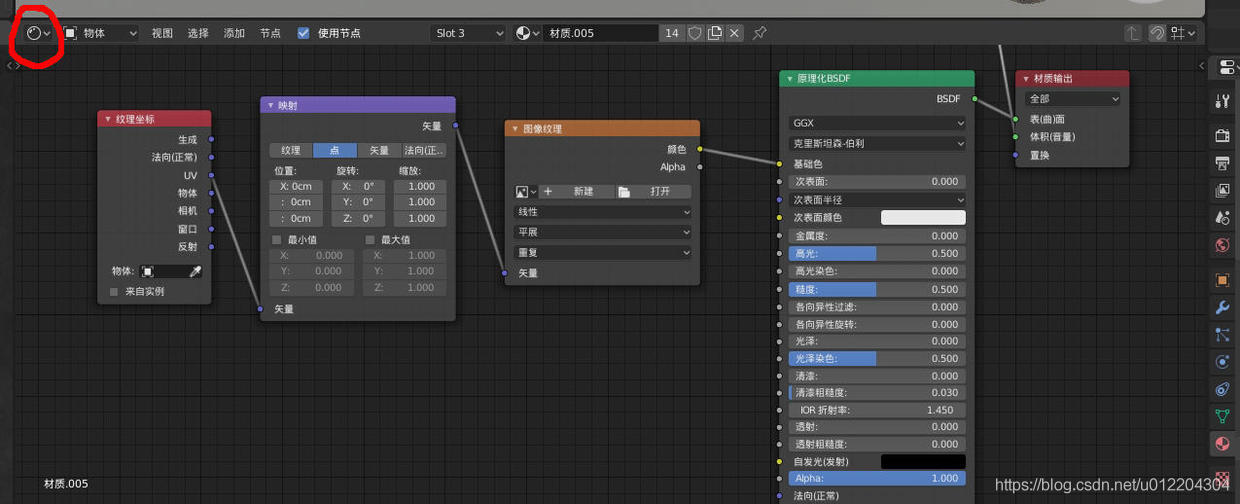The image size is (1240, 504).
Task: Click the fake user shield icon
Action: [694, 33]
